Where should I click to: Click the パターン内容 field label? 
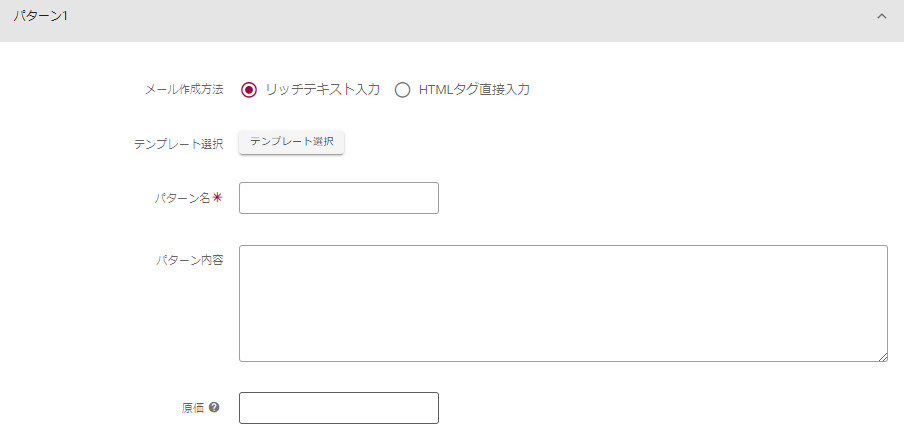click(189, 260)
